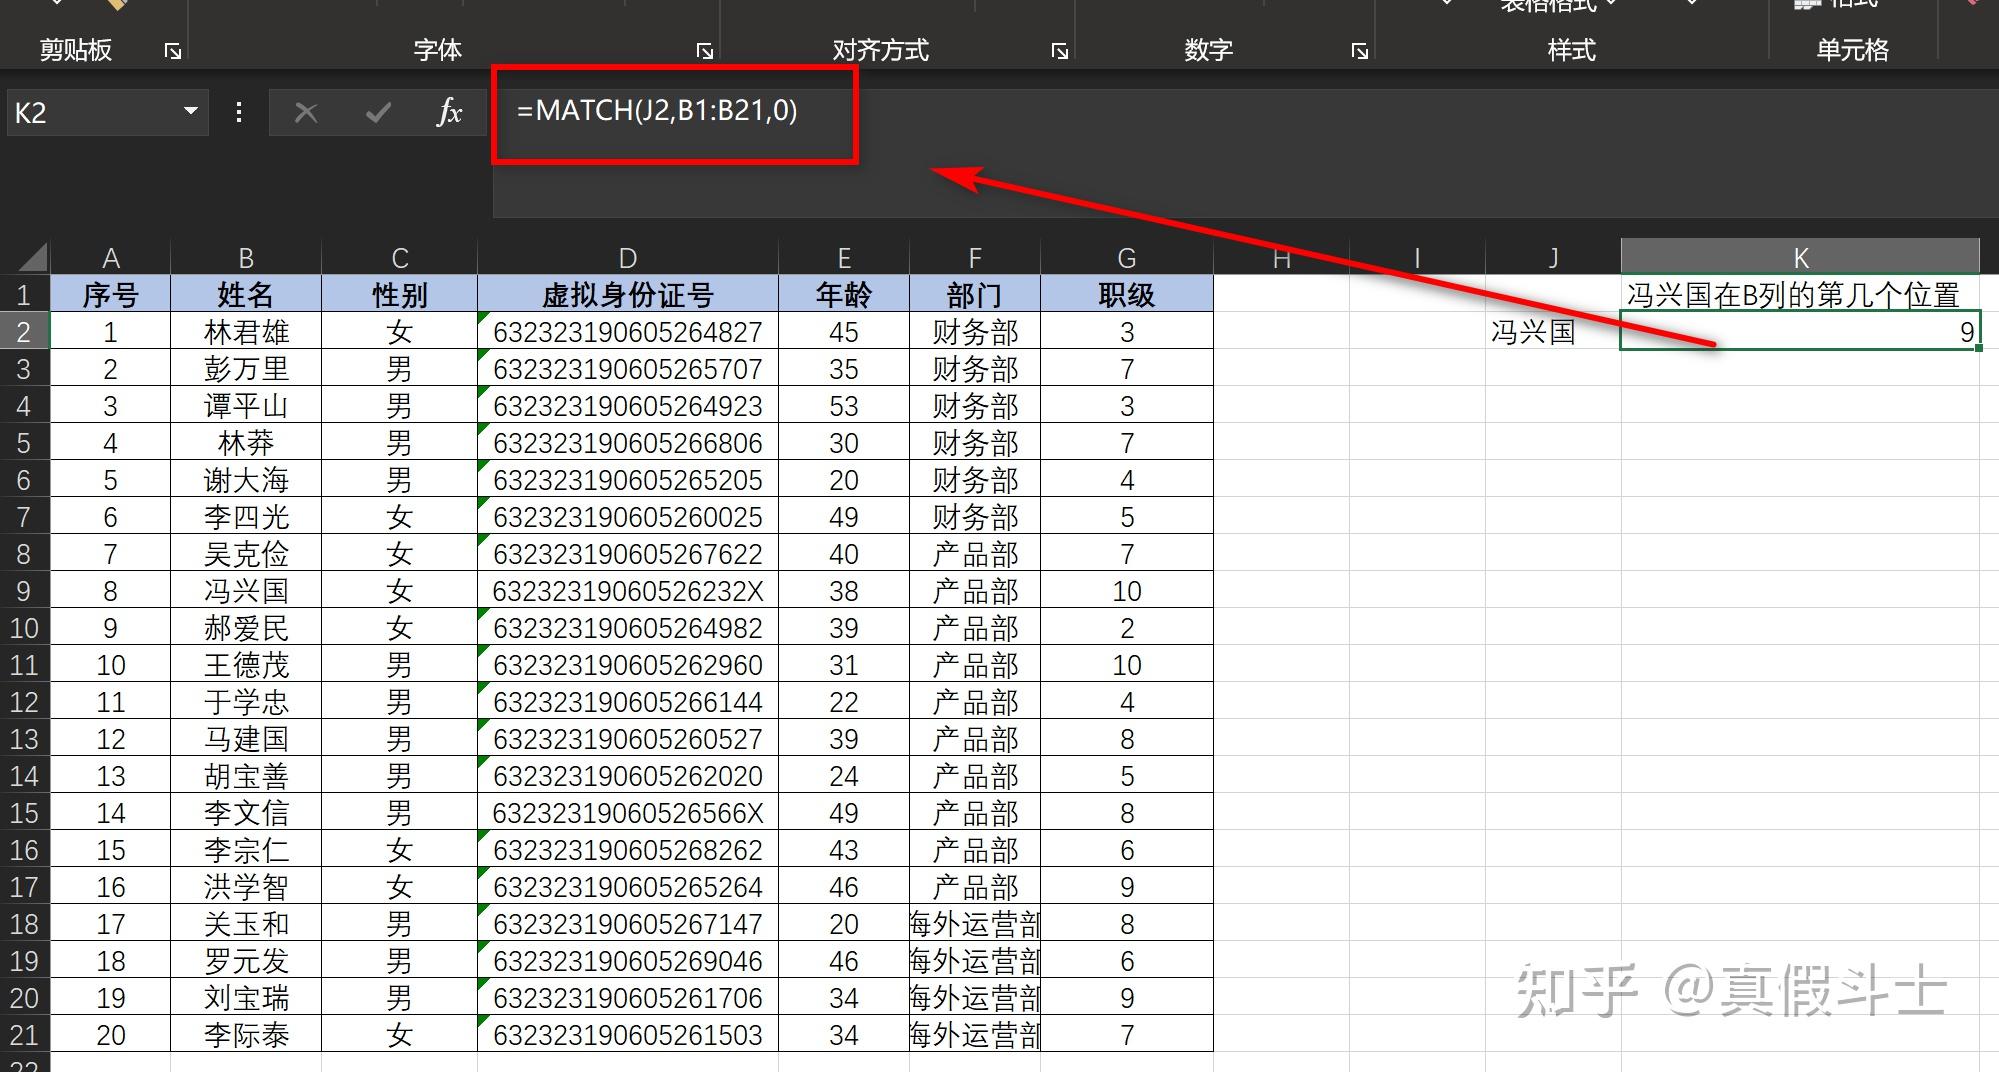
Task: Open the 字体 group dialog launcher
Action: coord(705,51)
